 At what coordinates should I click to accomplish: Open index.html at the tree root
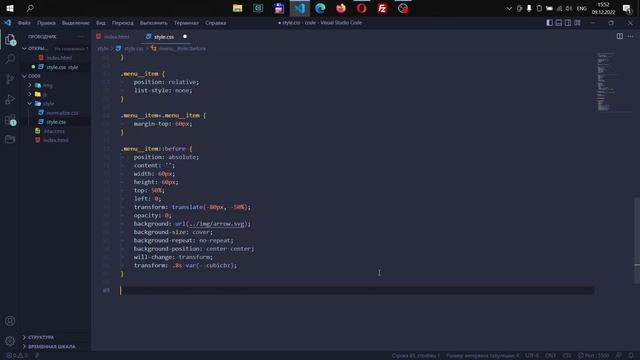pos(56,140)
